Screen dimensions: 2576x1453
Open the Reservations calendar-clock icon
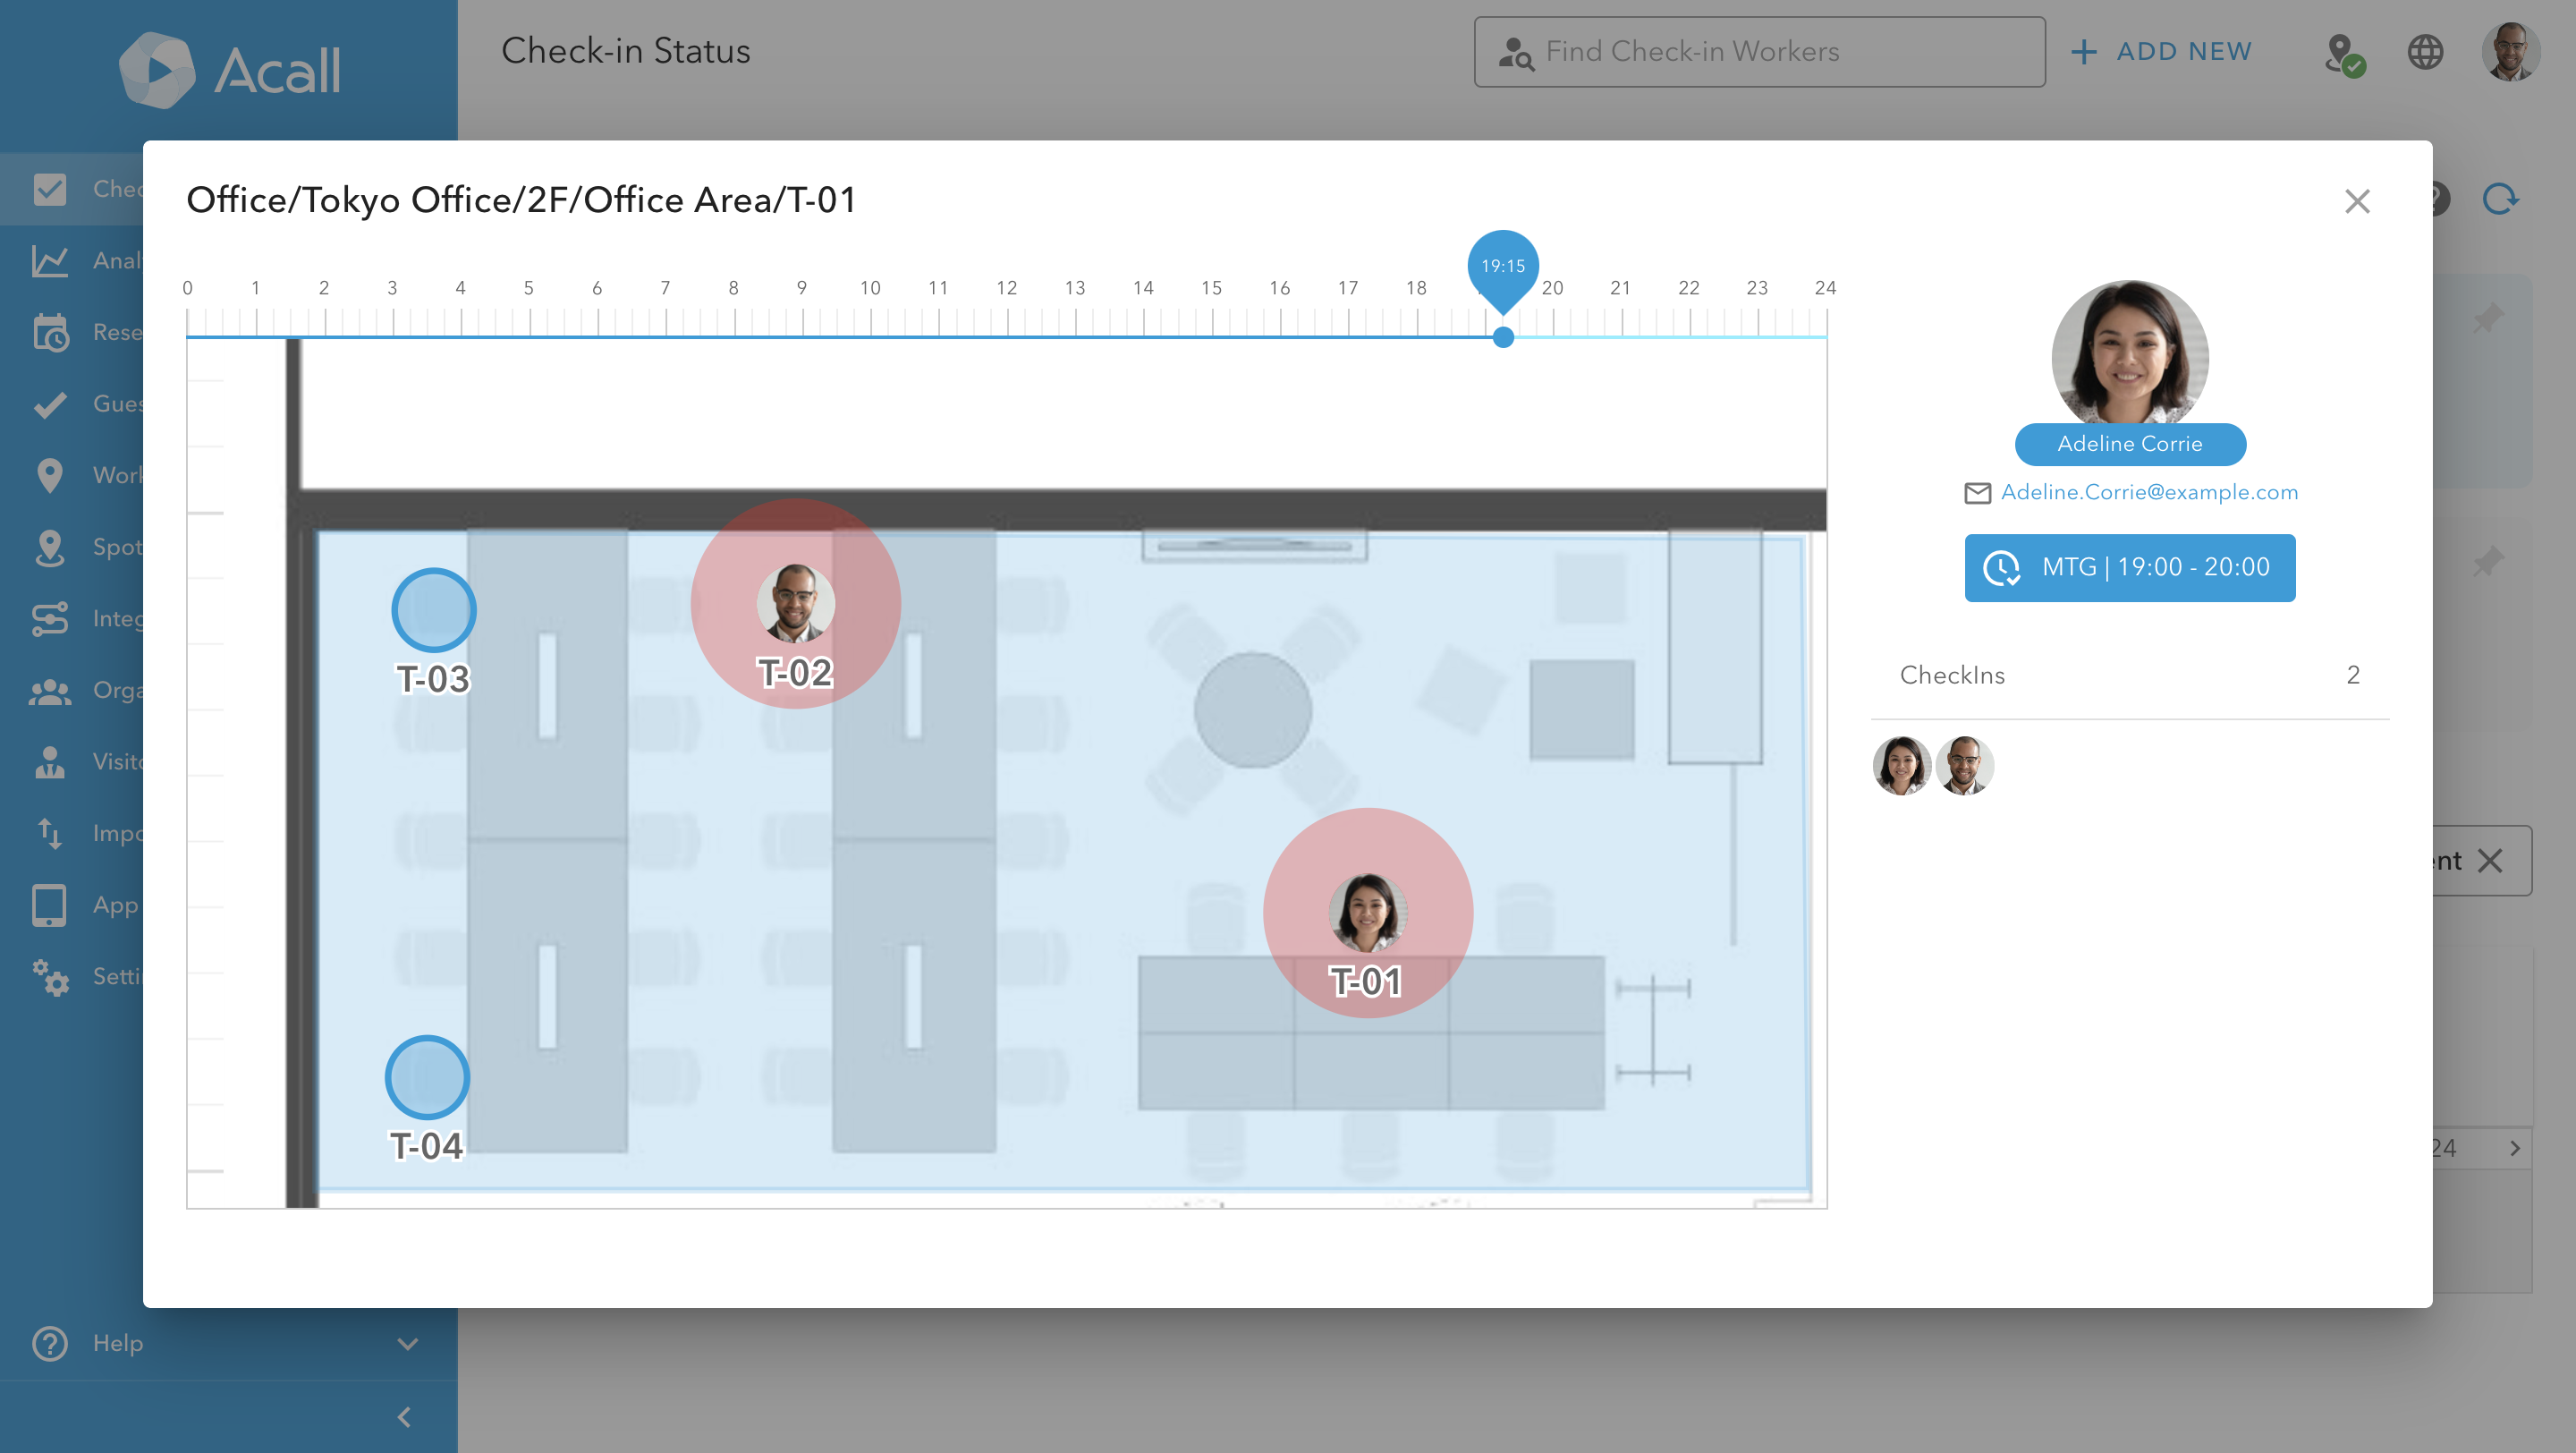[49, 332]
